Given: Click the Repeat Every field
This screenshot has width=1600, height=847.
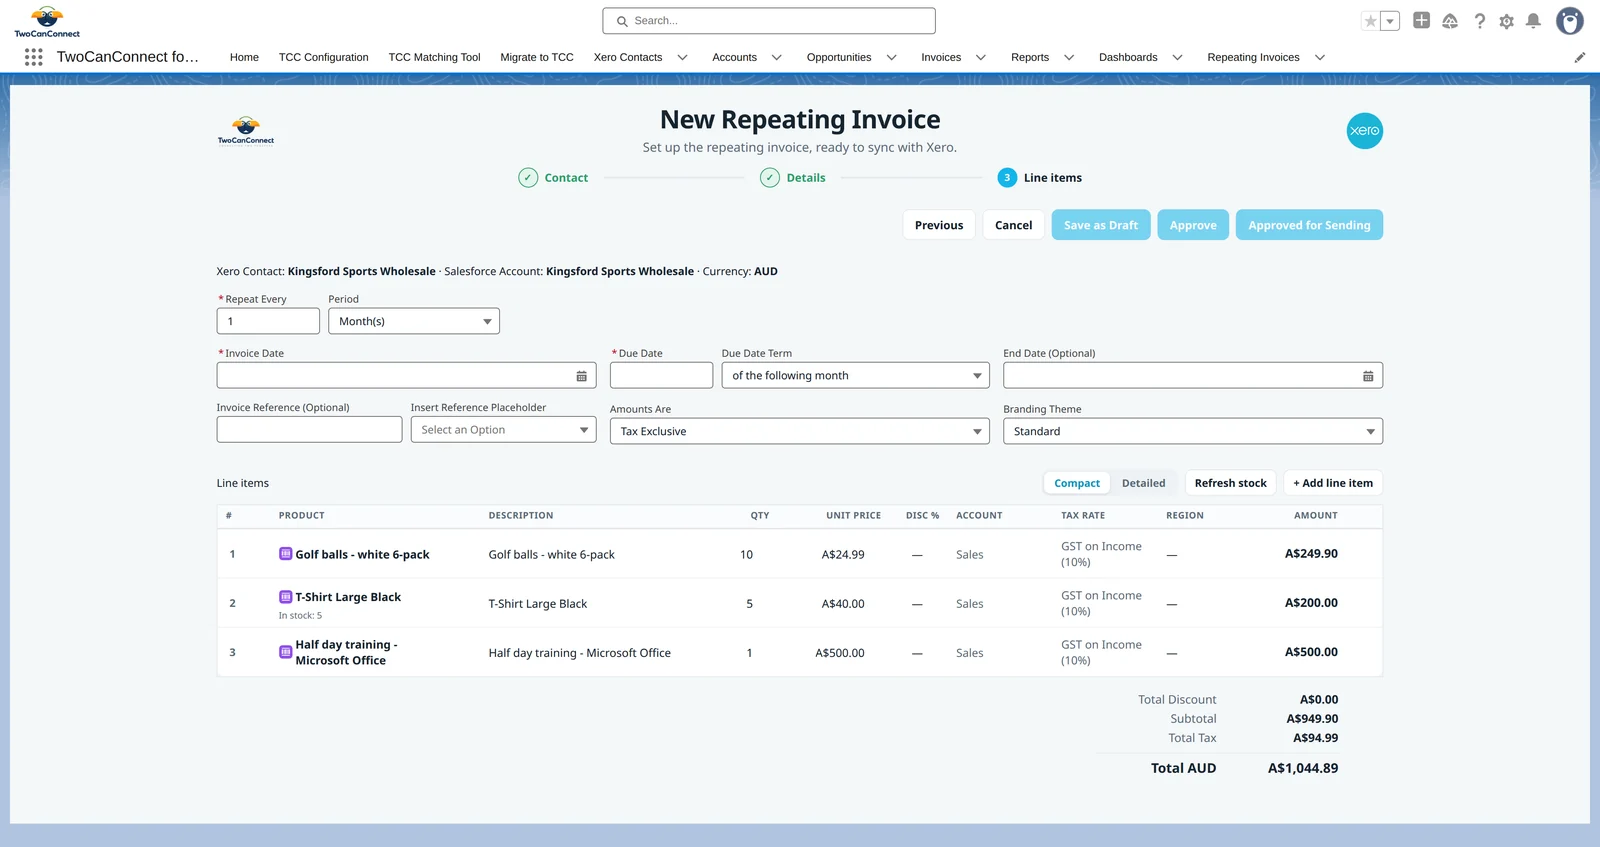Looking at the screenshot, I should pos(268,321).
